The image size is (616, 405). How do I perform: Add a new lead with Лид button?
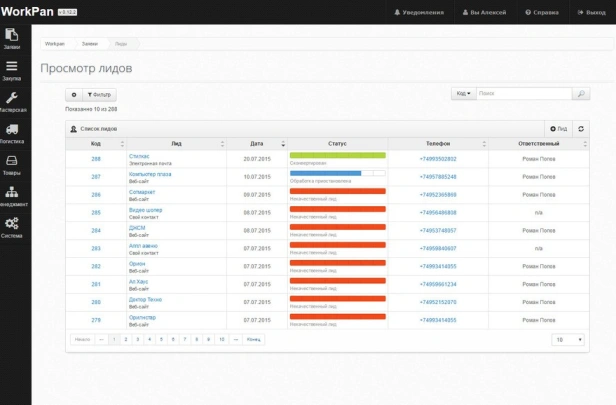(558, 129)
